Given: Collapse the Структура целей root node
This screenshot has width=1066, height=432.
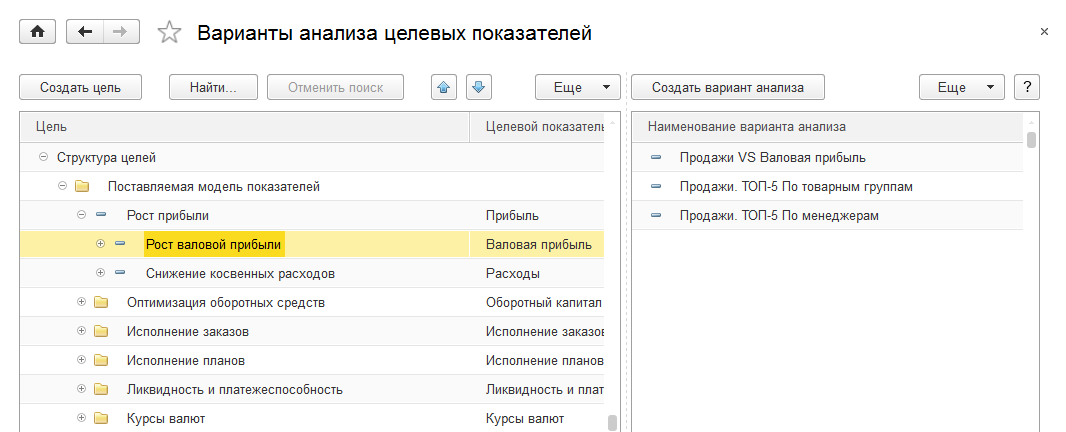Looking at the screenshot, I should pos(43,157).
